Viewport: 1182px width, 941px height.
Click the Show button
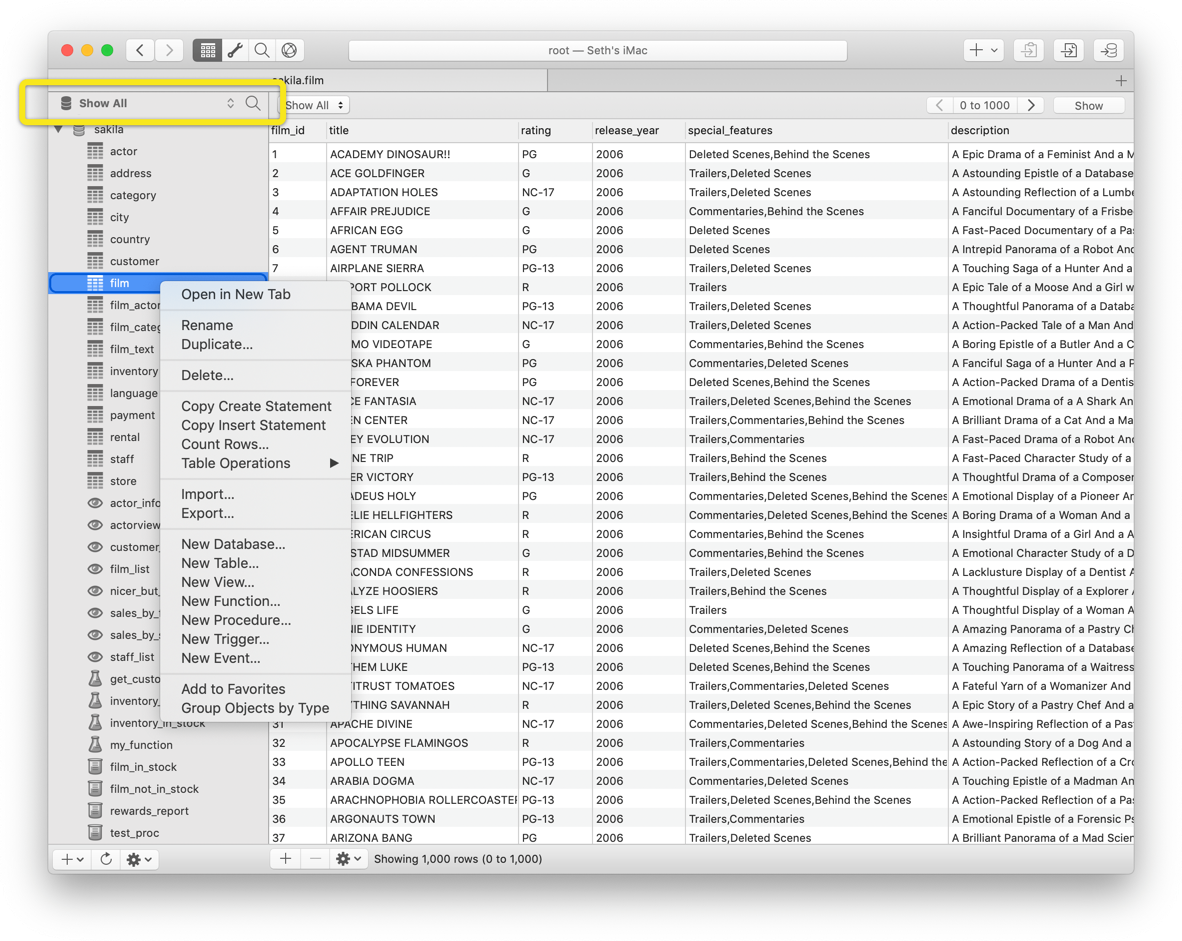coord(1089,106)
